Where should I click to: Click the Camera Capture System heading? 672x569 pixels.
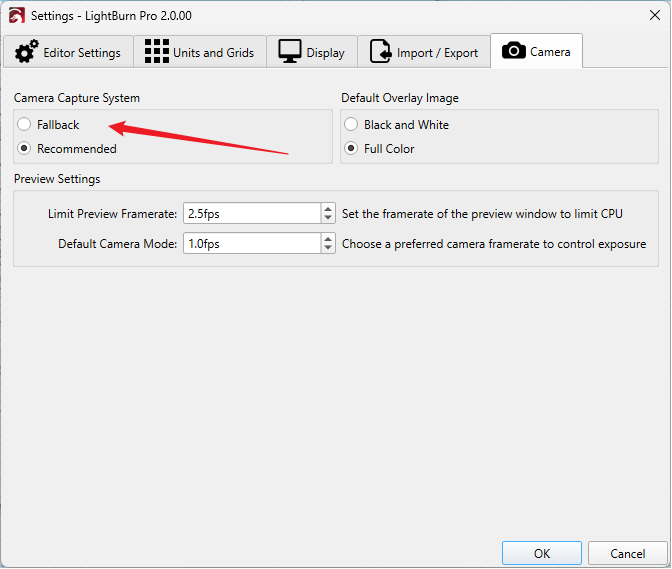click(77, 98)
